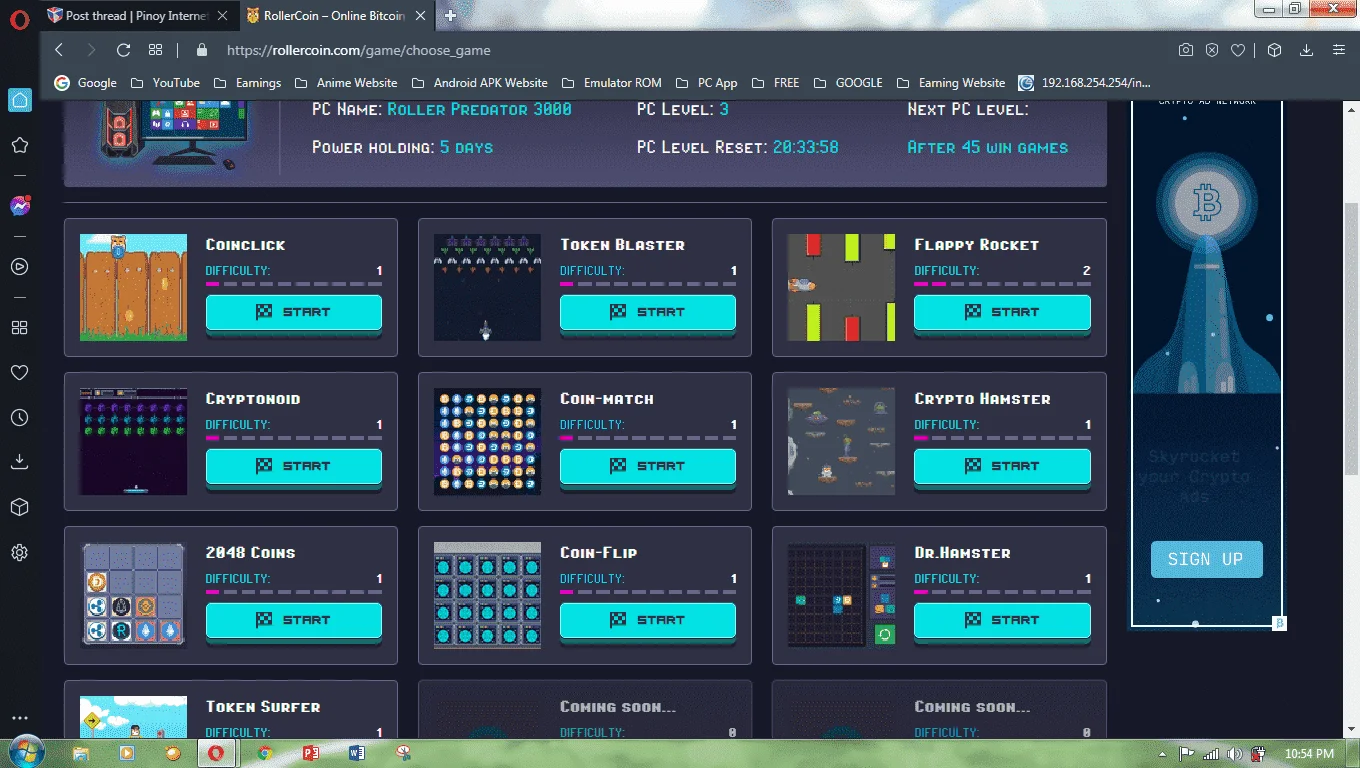The width and height of the screenshot is (1360, 768).
Task: Open a new tab with plus button
Action: (x=451, y=16)
